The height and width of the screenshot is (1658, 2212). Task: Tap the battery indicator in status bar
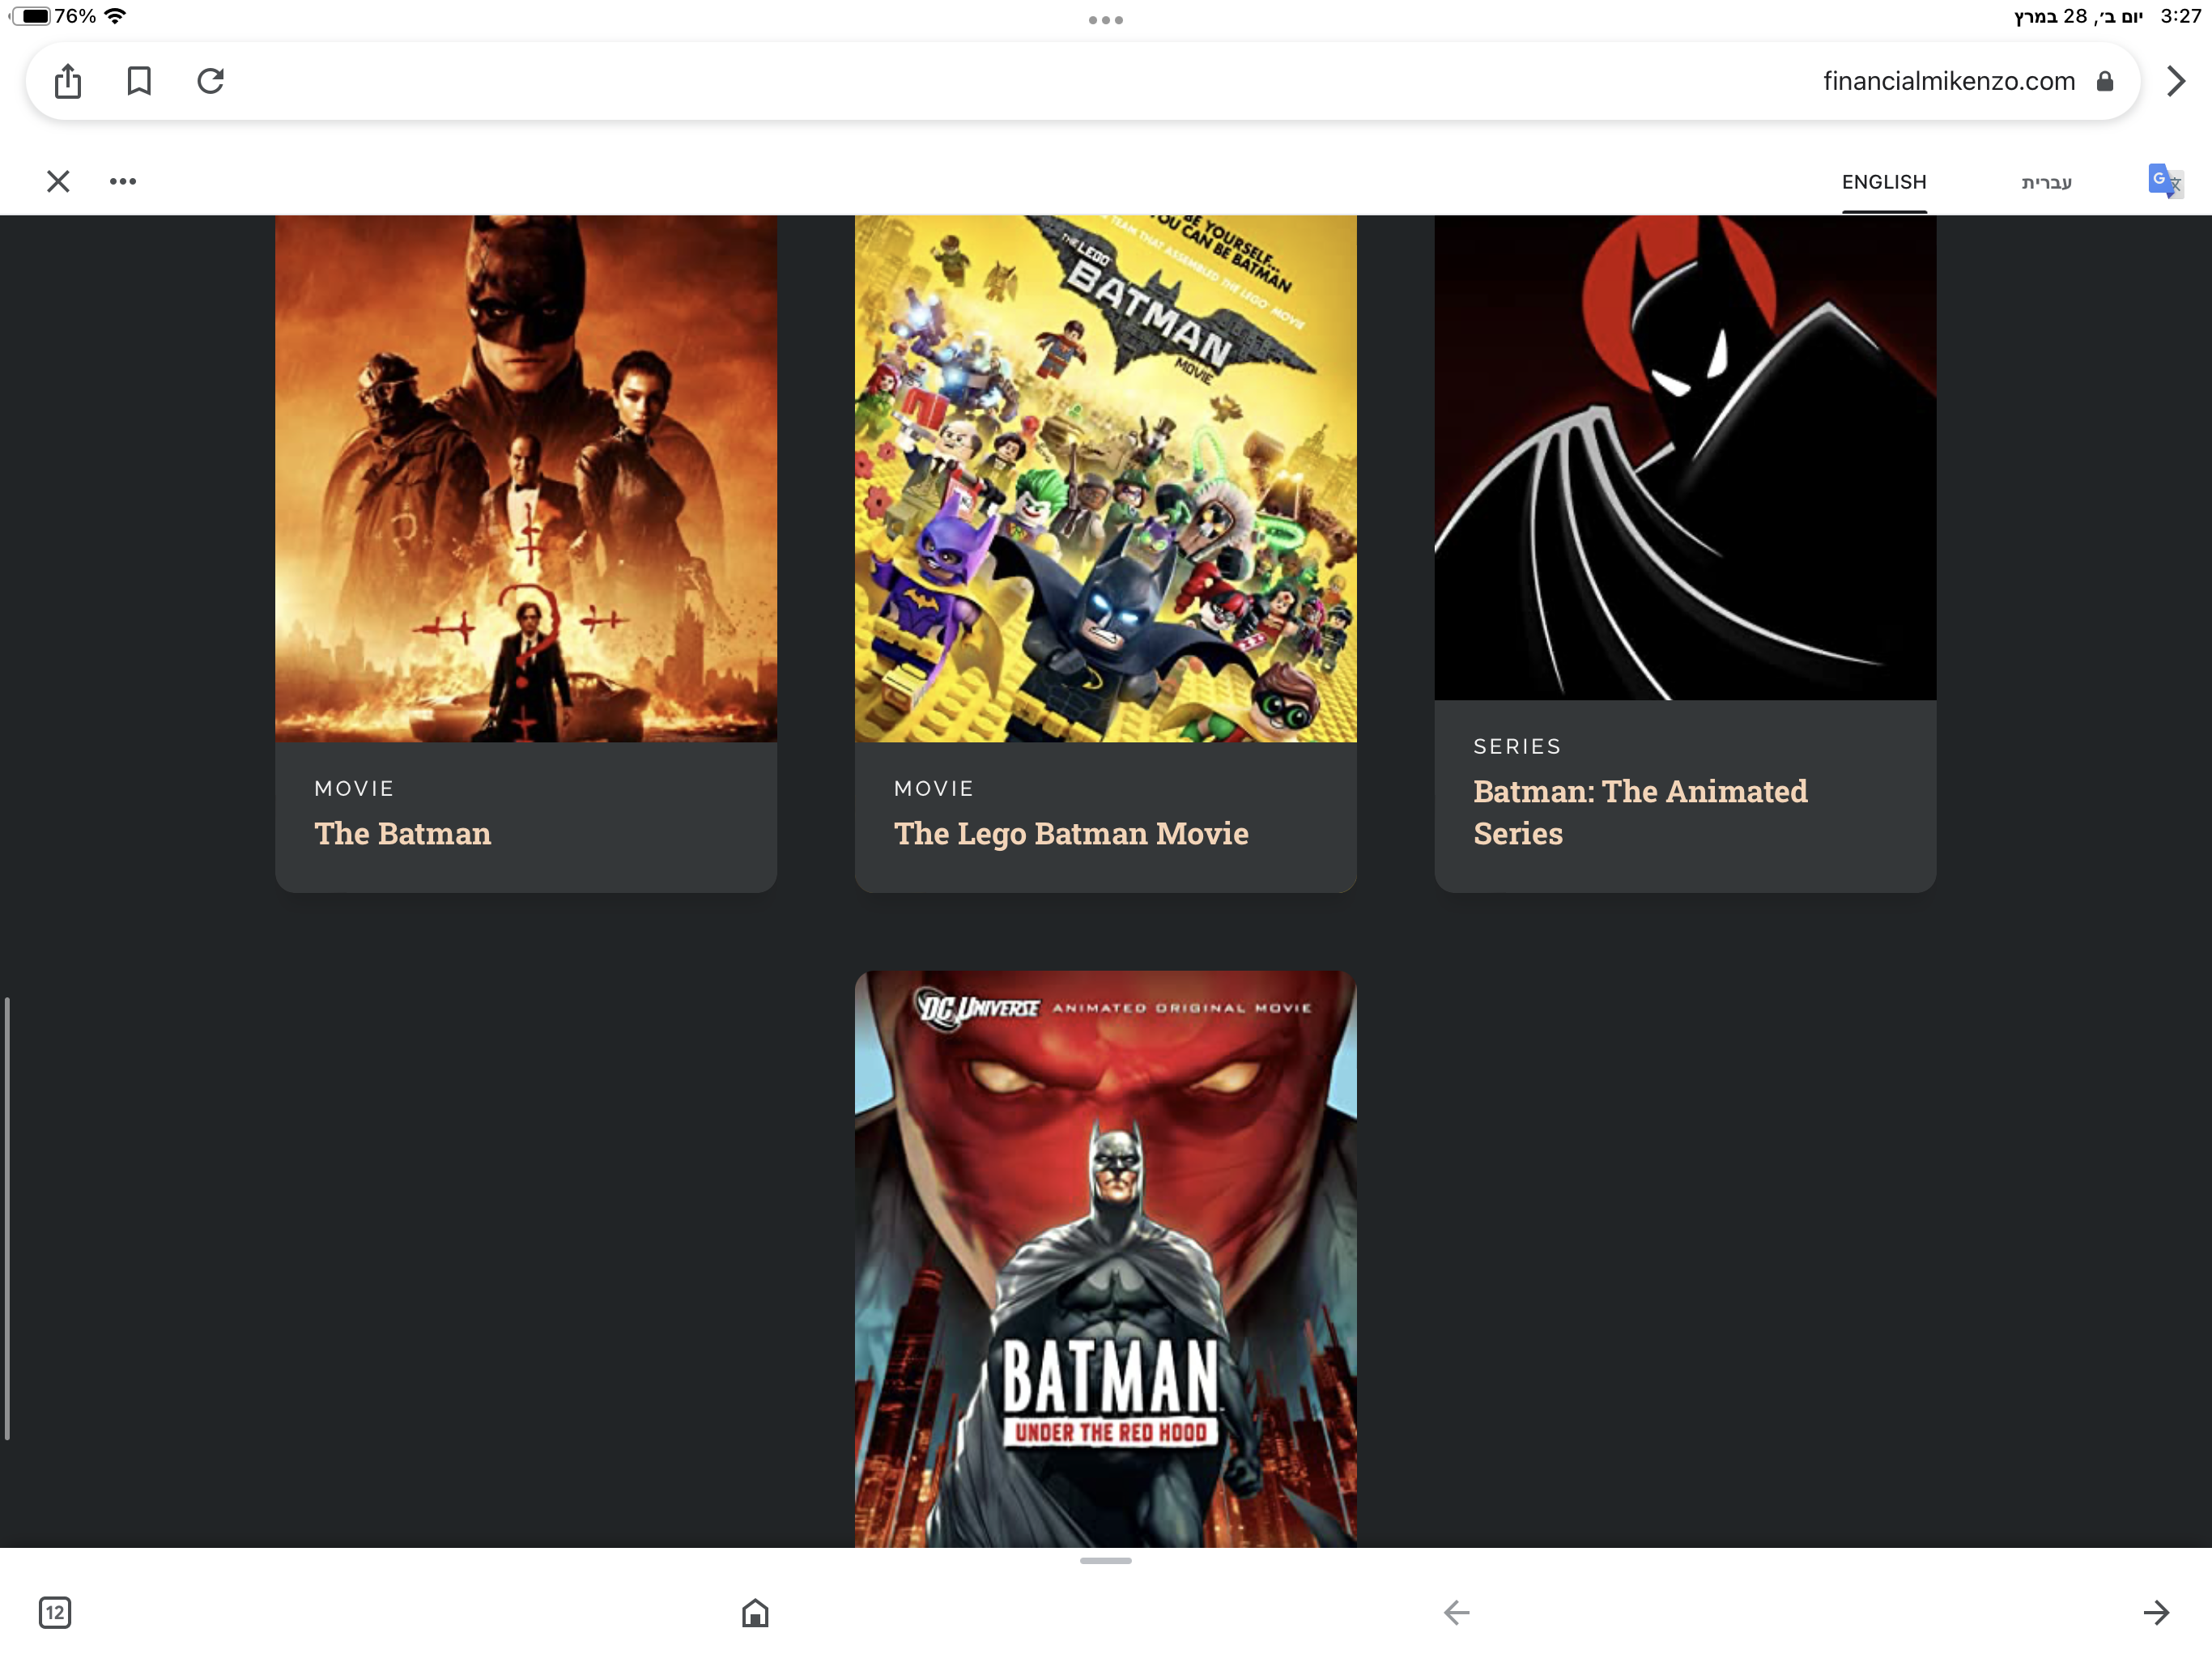click(30, 16)
